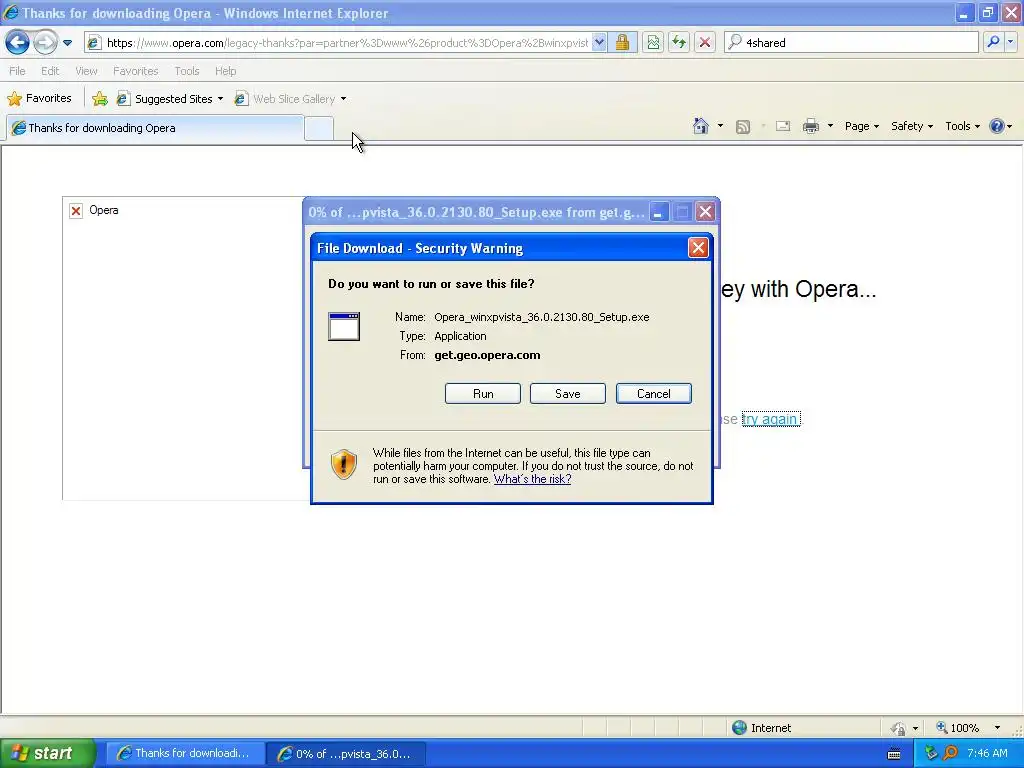Click the try again link
Screen dimensions: 1024x768
point(771,419)
